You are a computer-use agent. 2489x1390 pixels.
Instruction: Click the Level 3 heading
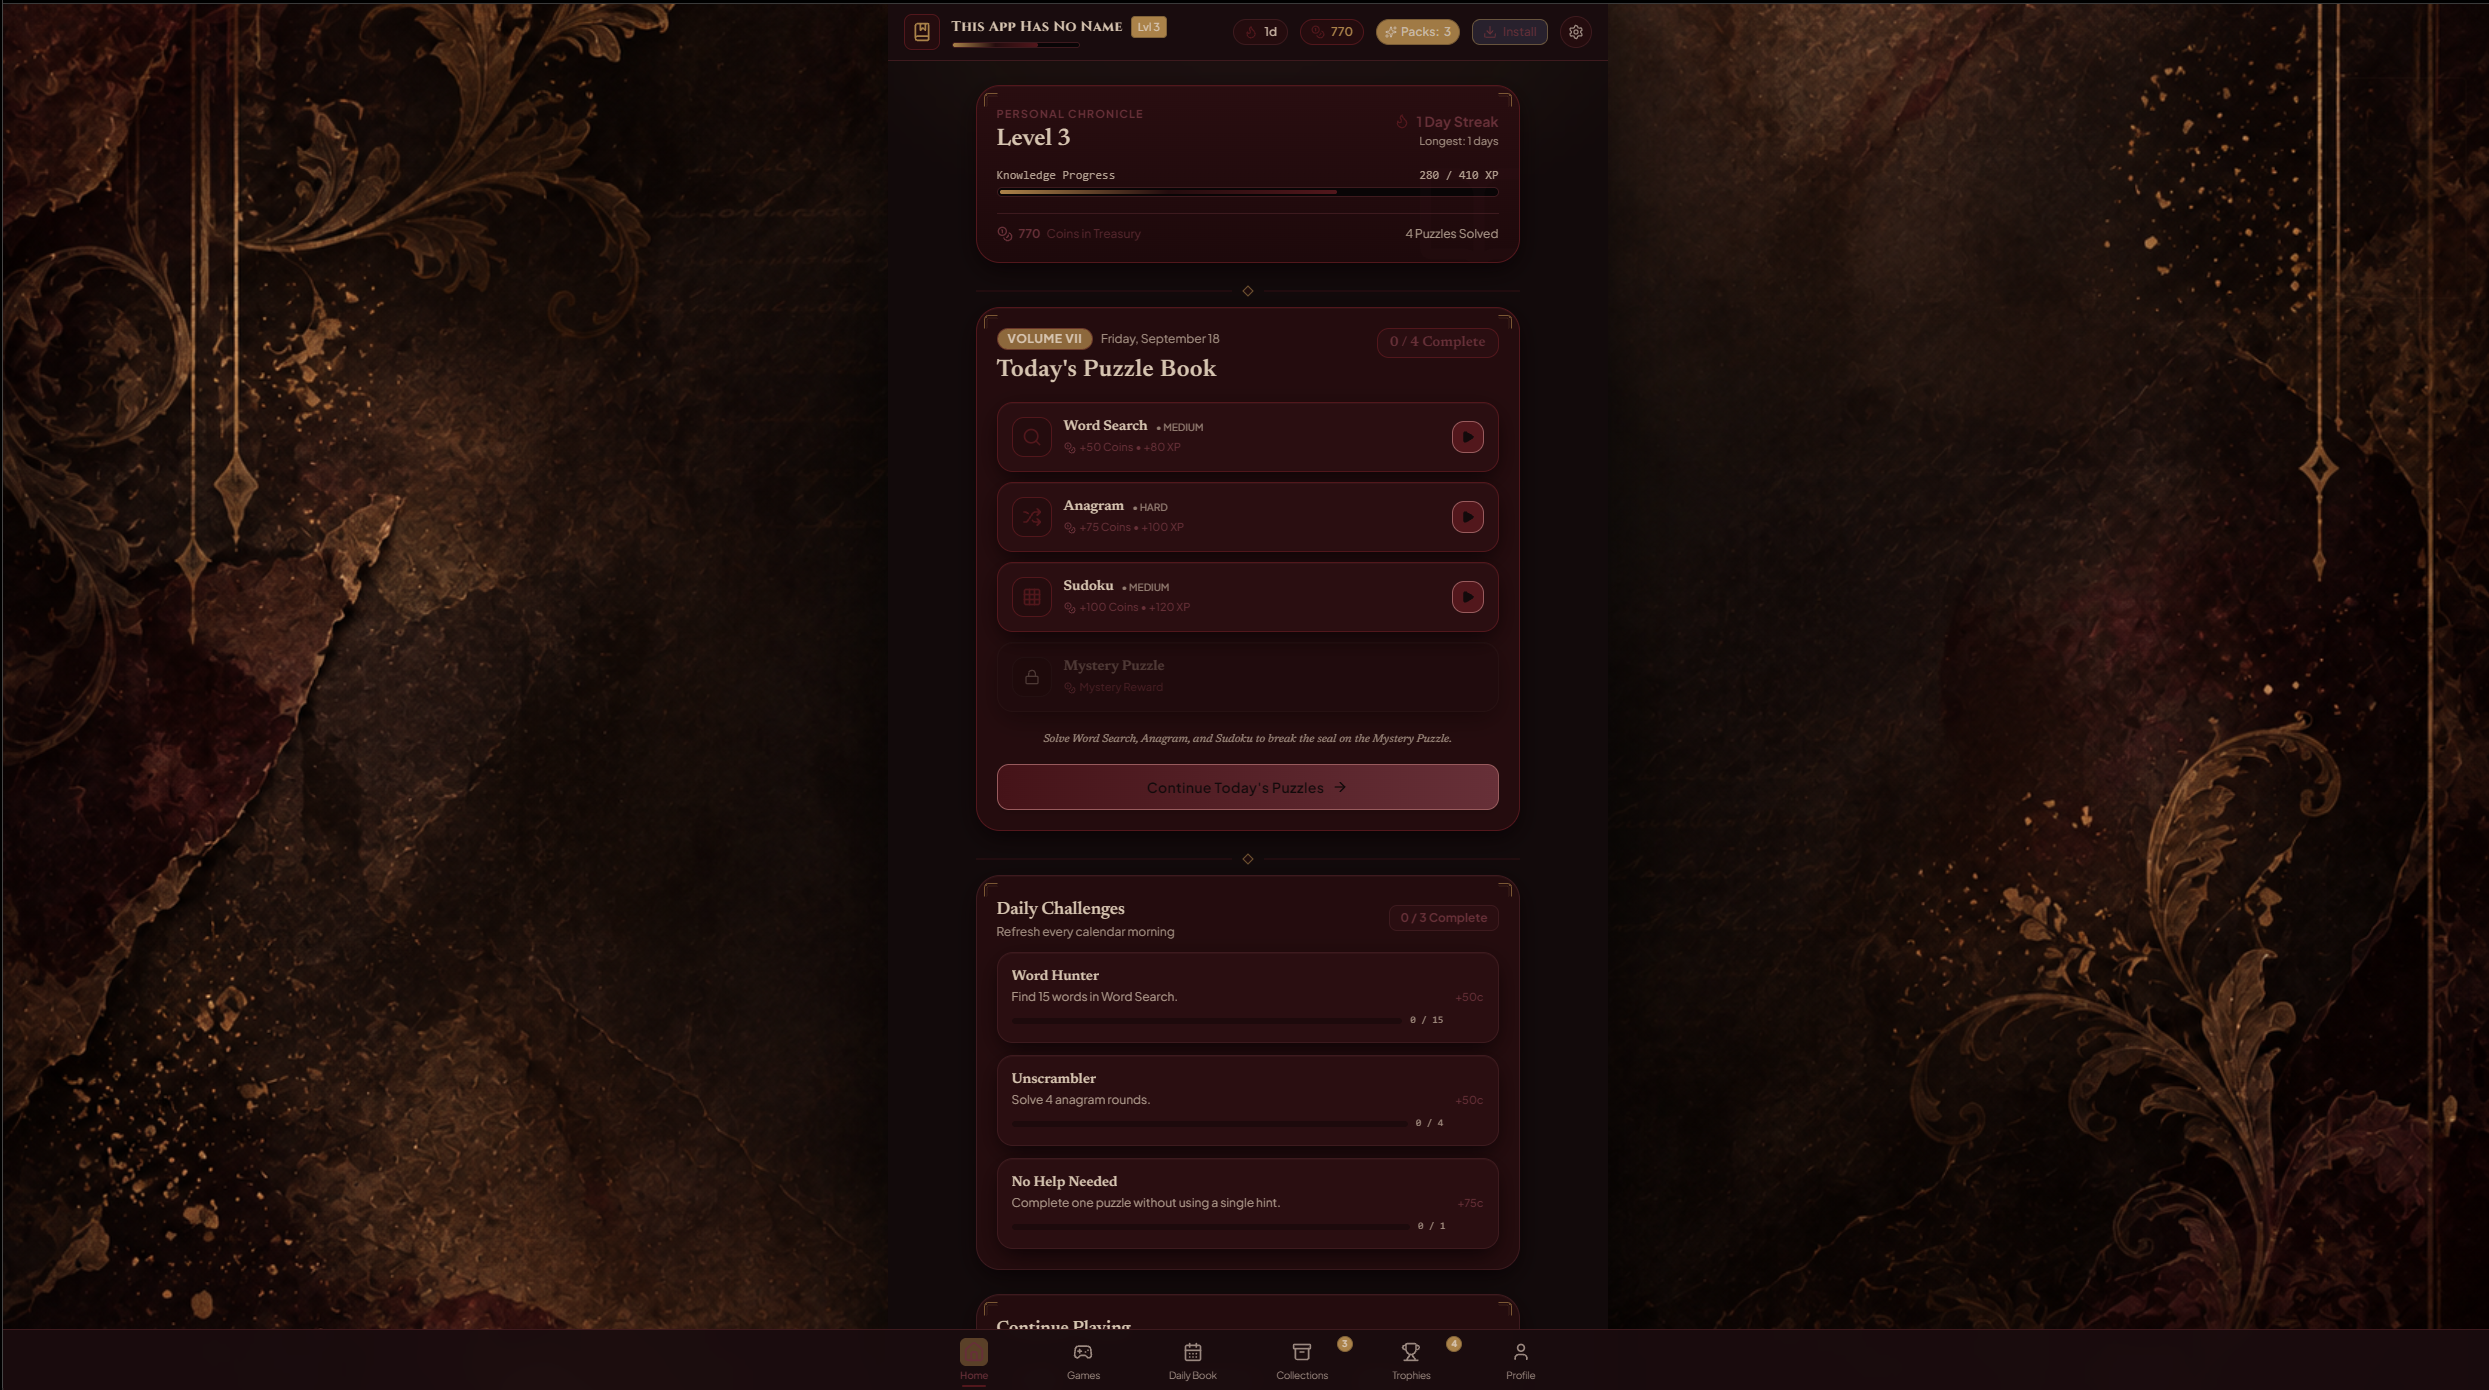tap(1033, 138)
